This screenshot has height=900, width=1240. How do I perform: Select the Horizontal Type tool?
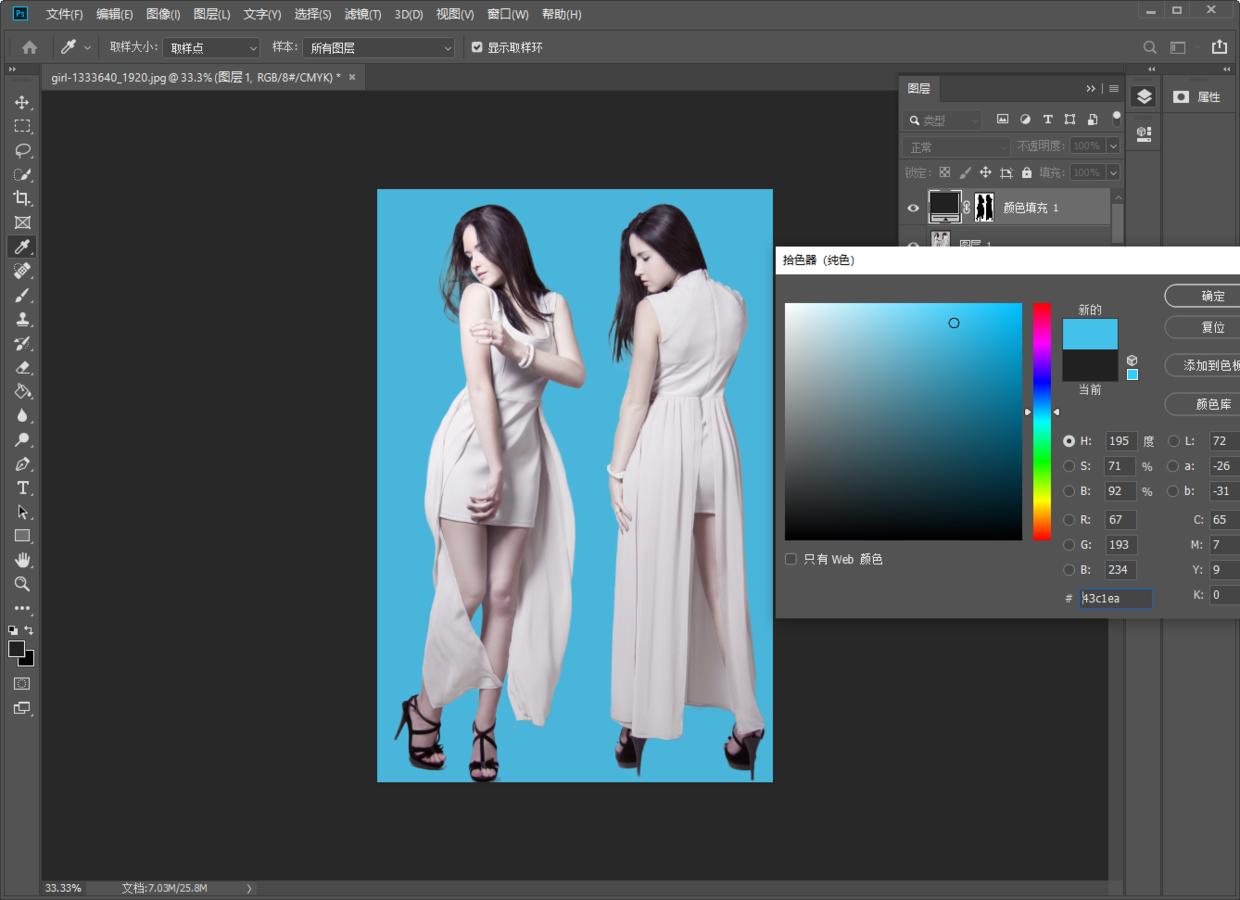22,488
